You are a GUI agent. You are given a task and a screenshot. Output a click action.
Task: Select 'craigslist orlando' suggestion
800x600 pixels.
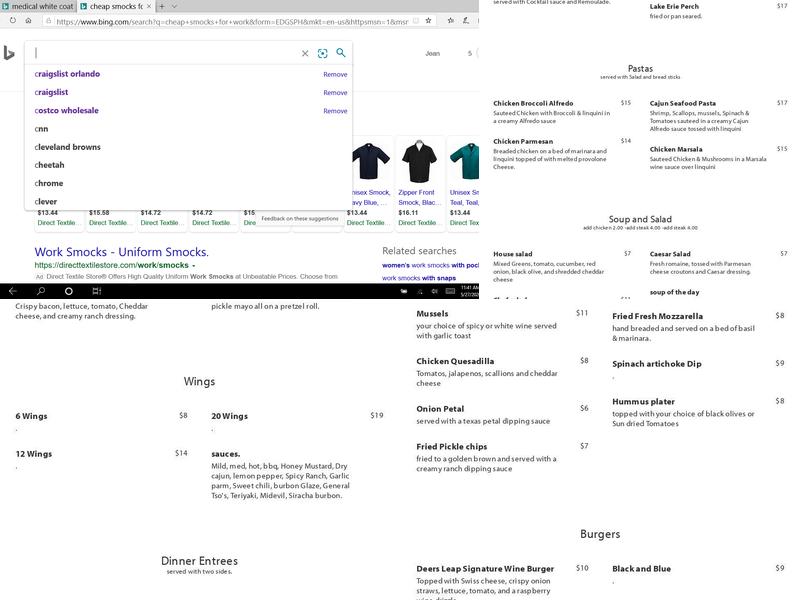pyautogui.click(x=67, y=74)
